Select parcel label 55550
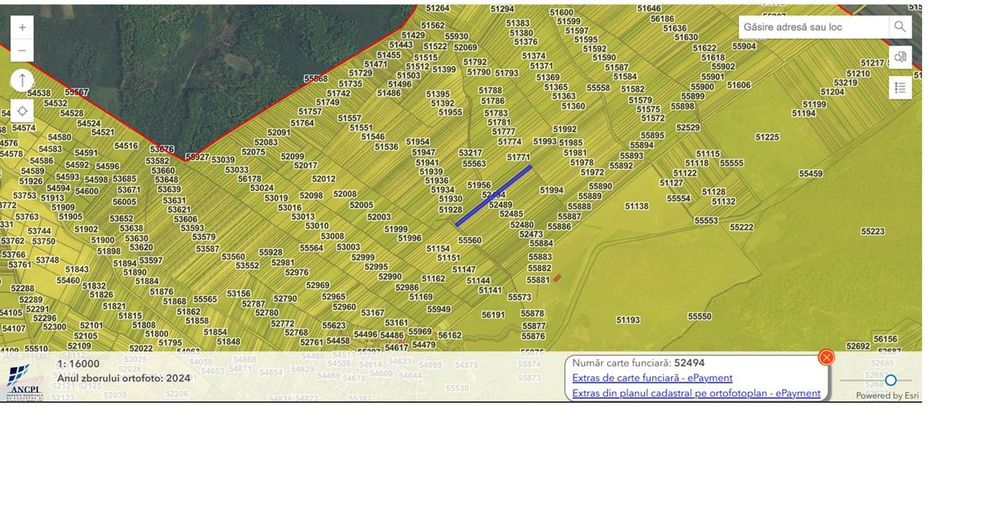 point(699,316)
